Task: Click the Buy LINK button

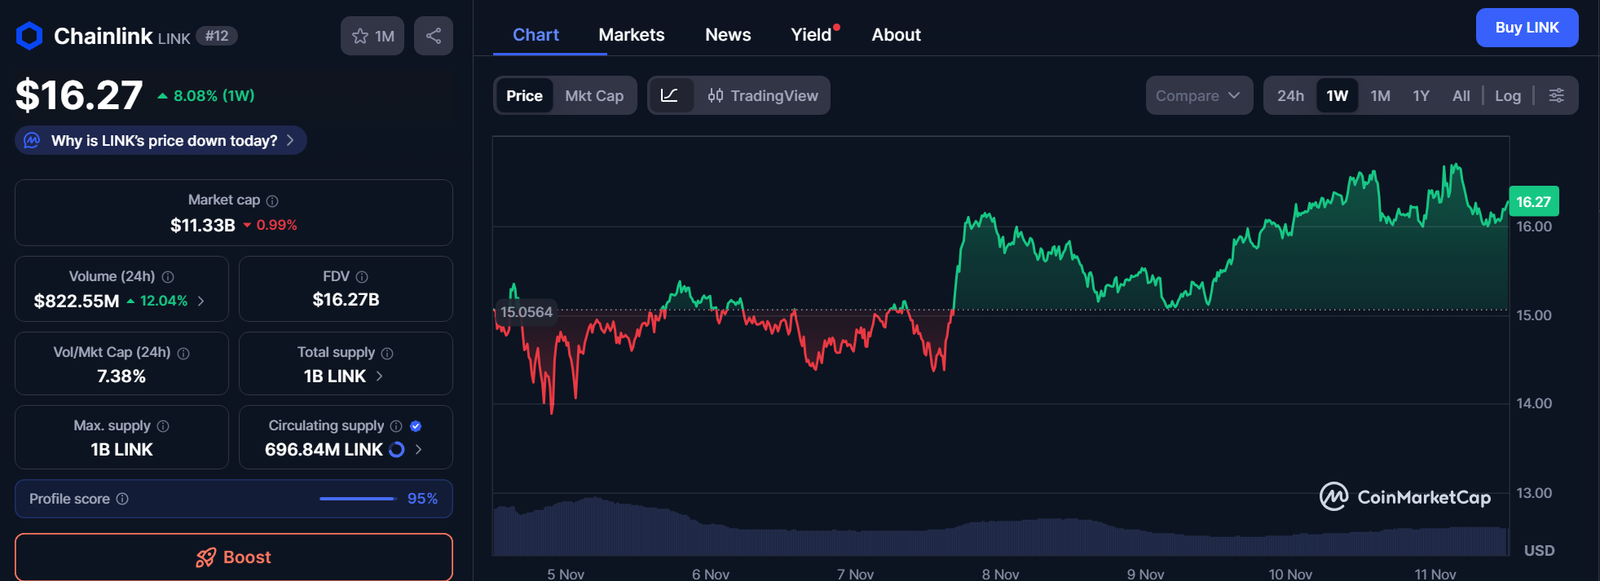Action: coord(1526,28)
